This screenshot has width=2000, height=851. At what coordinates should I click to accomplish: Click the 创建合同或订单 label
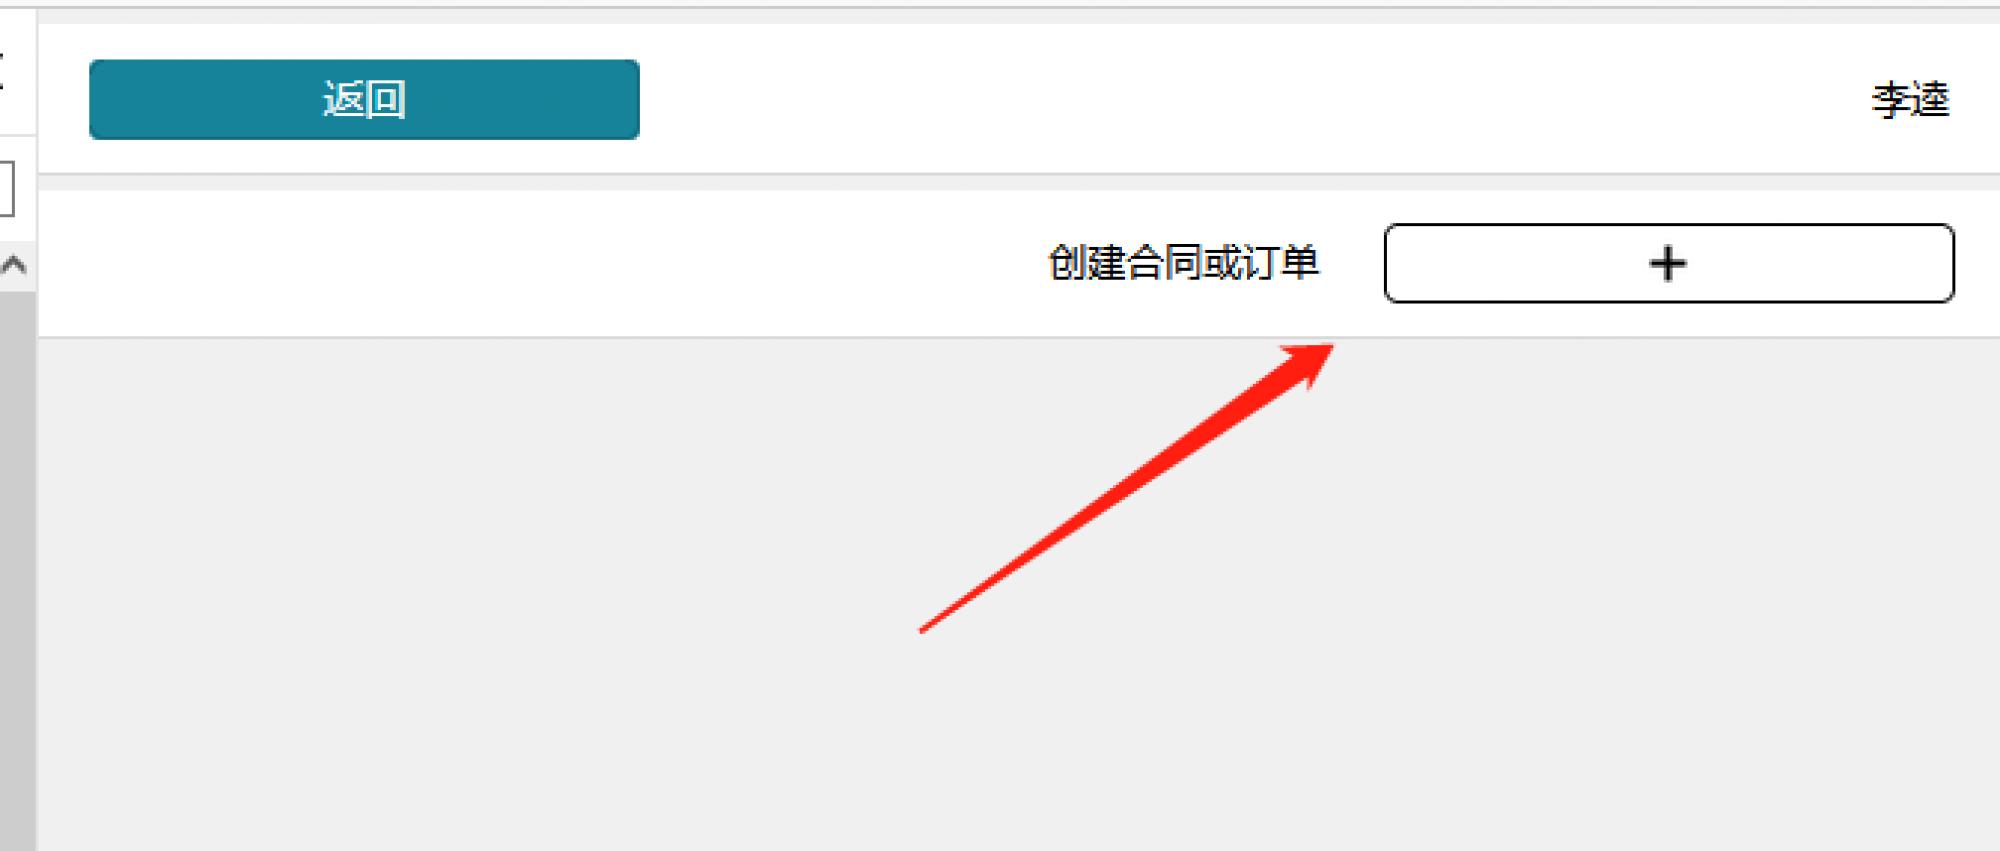coord(1184,263)
